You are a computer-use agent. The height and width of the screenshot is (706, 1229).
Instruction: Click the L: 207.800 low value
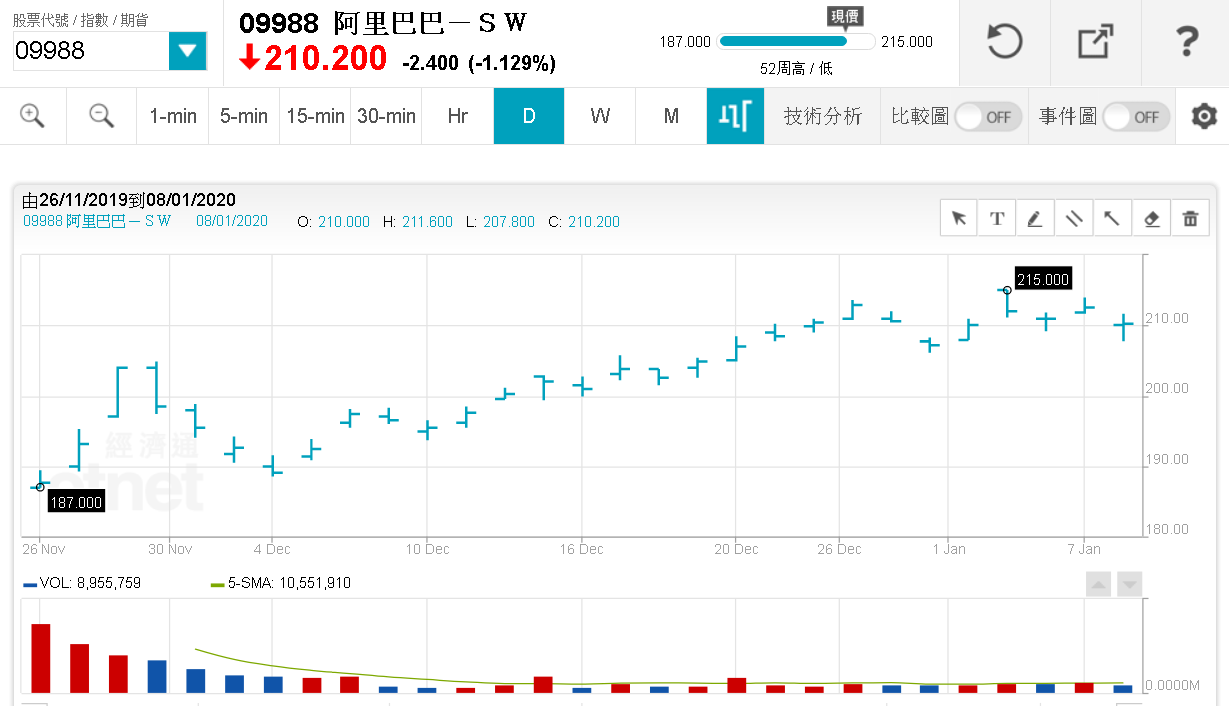(502, 222)
